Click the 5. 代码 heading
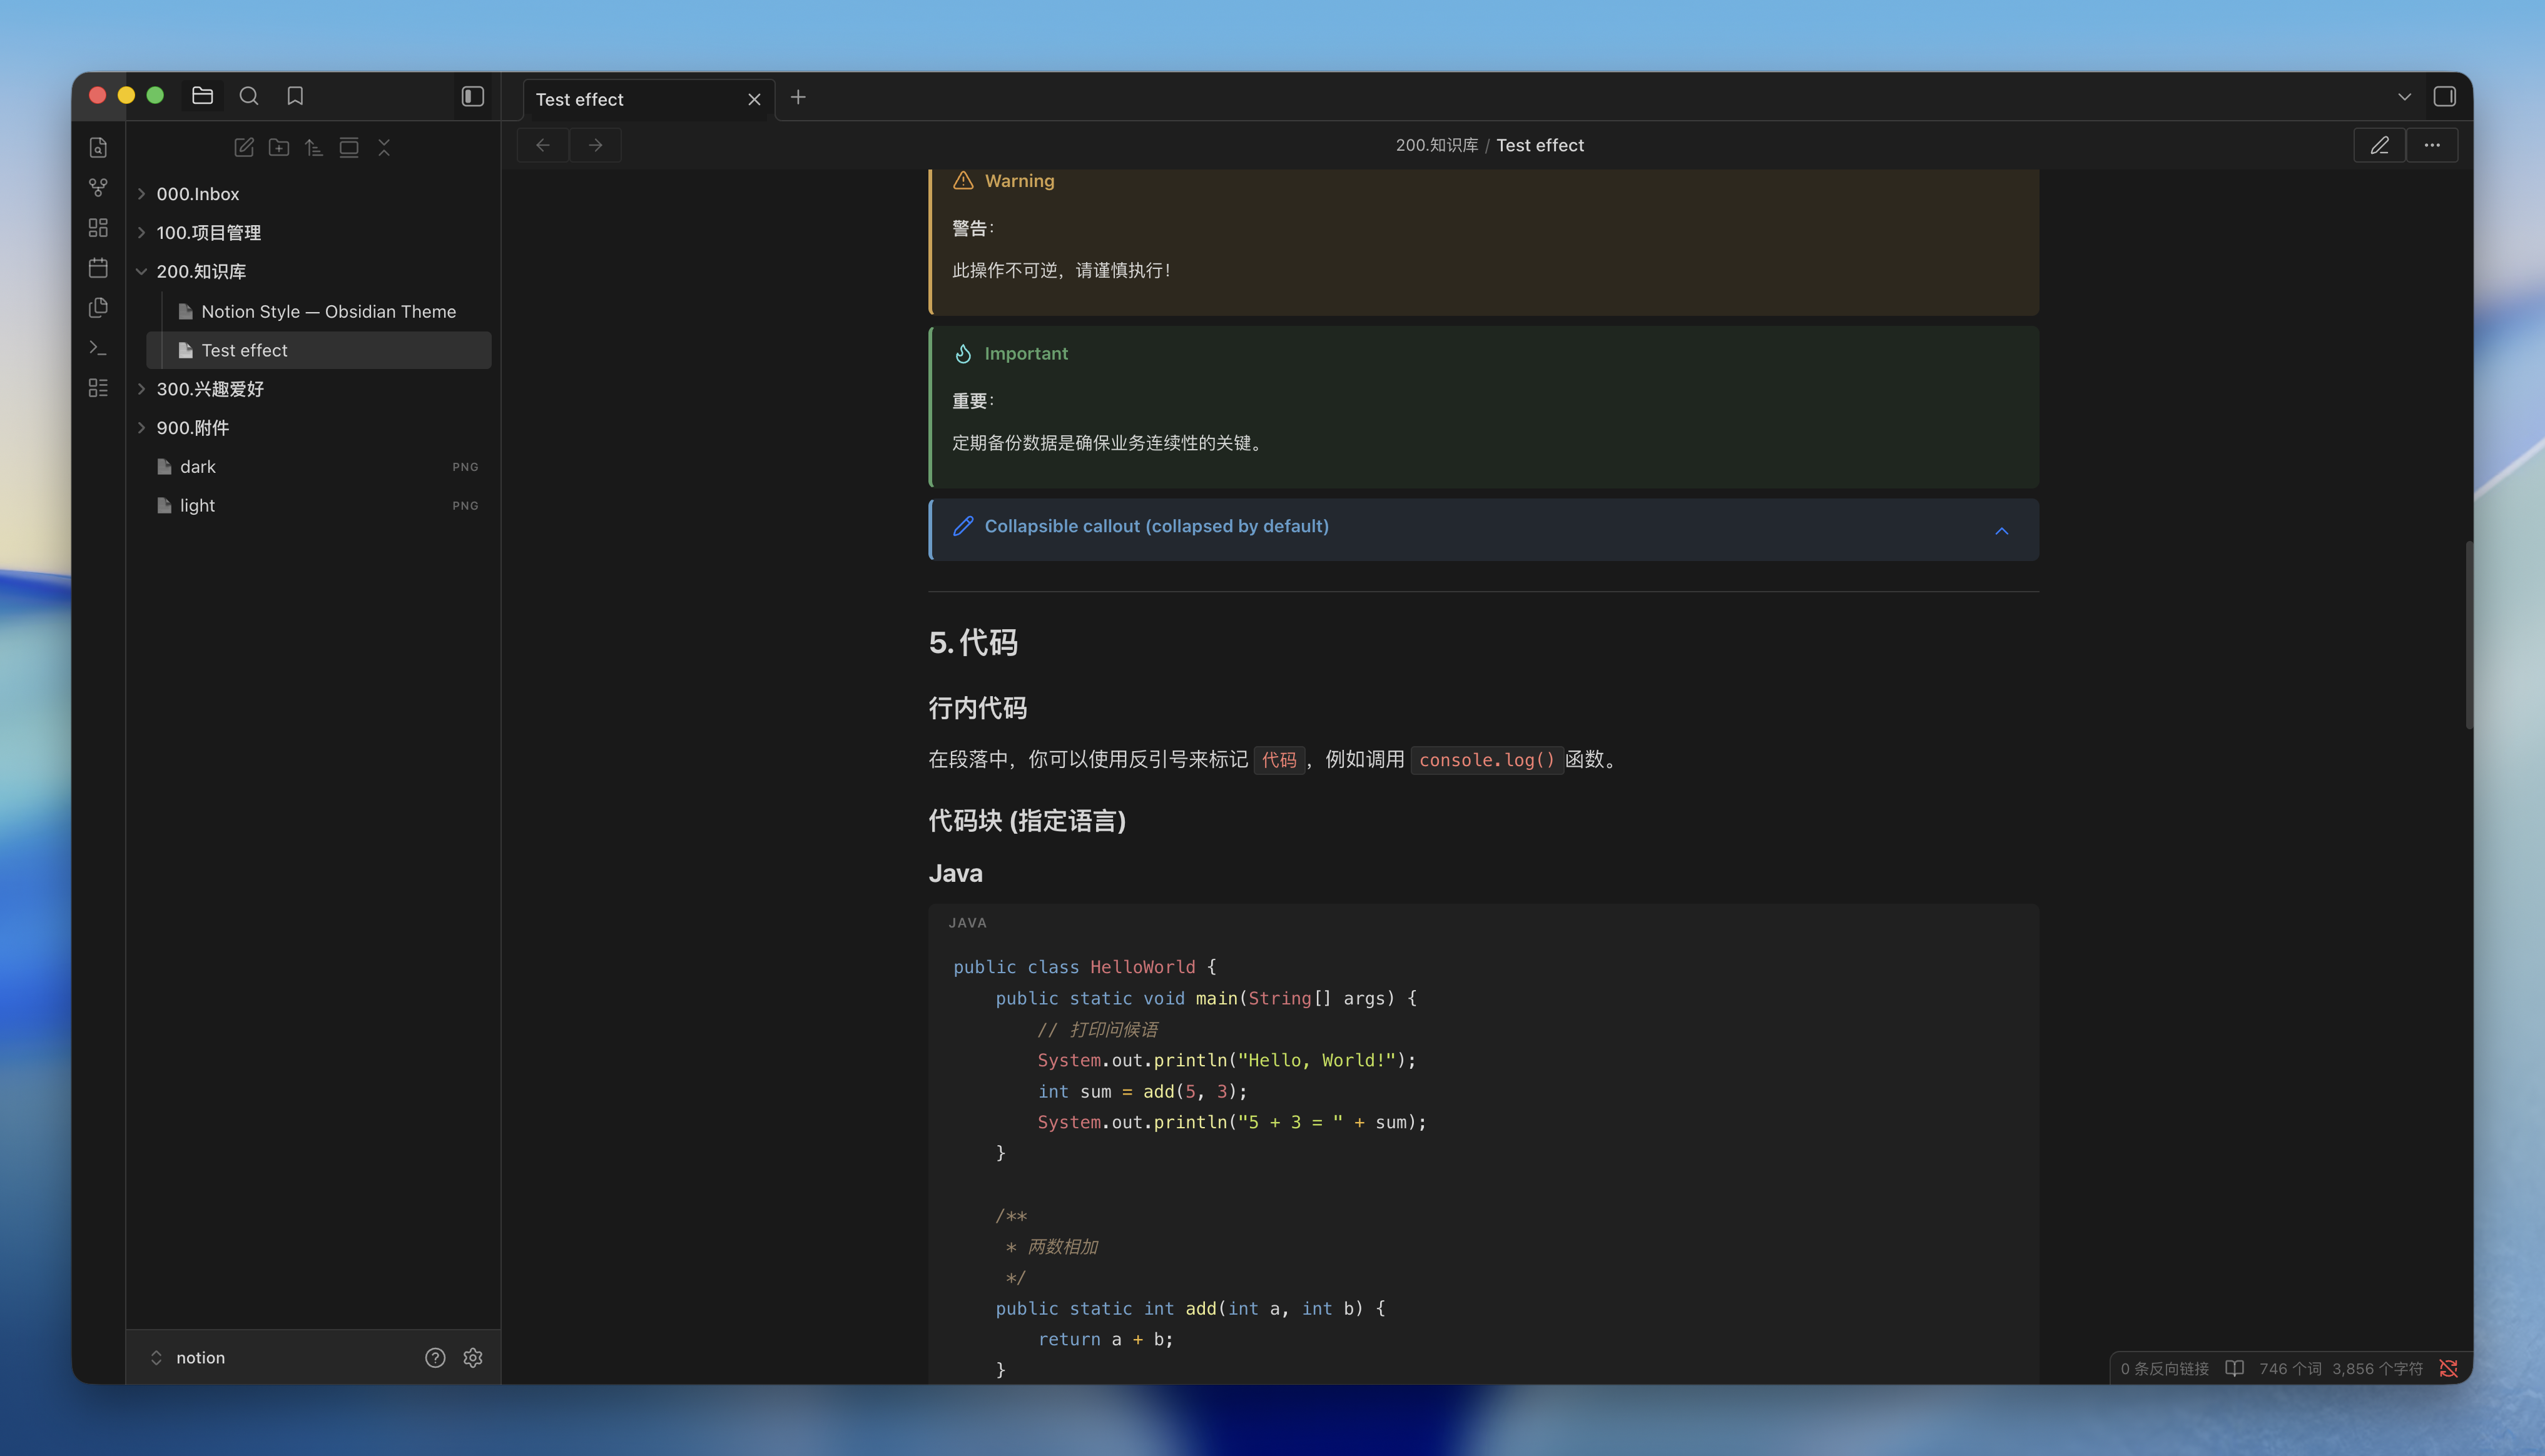 click(x=973, y=643)
